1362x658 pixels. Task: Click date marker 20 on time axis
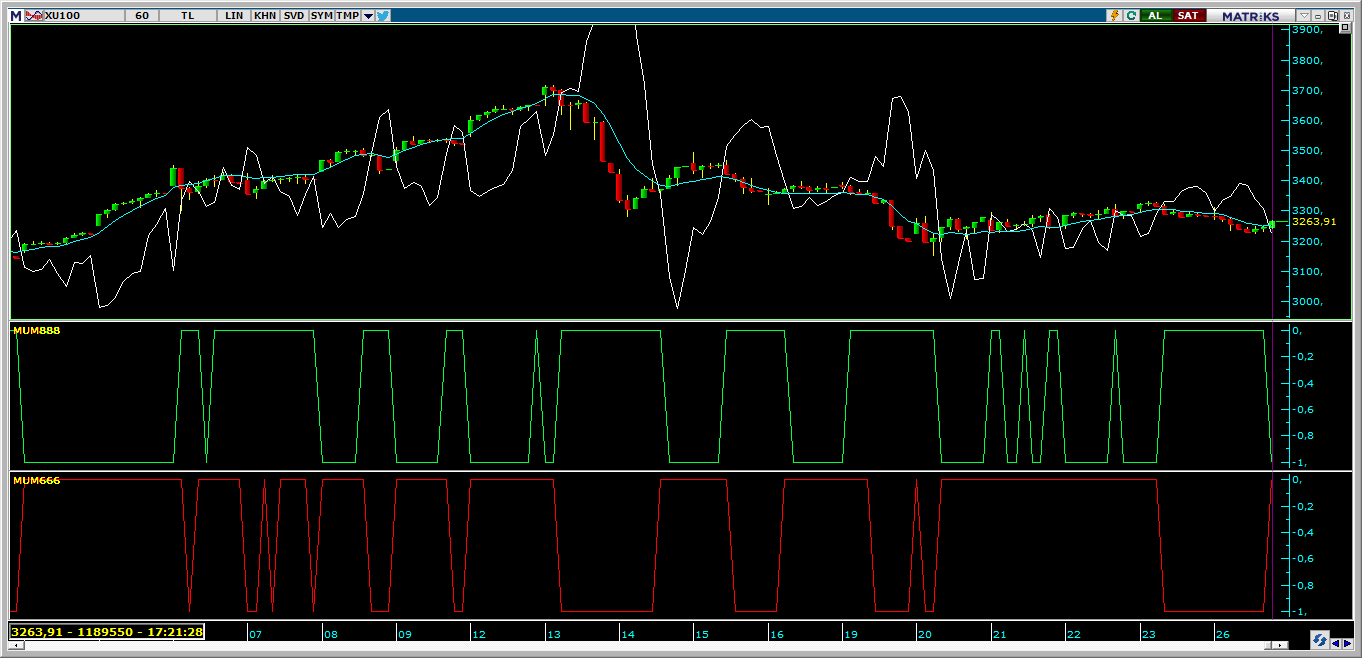(925, 634)
